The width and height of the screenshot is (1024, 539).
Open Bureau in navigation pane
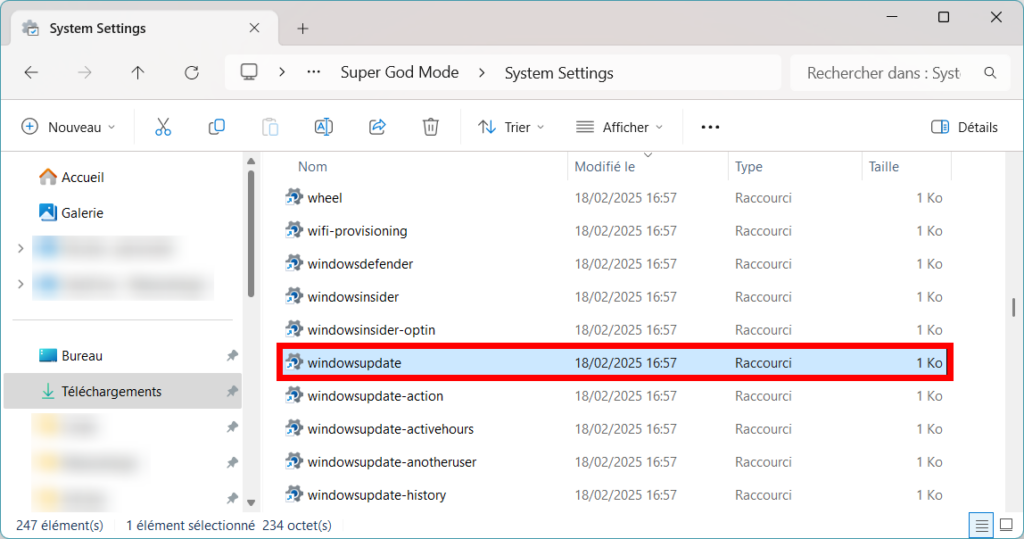coord(71,355)
